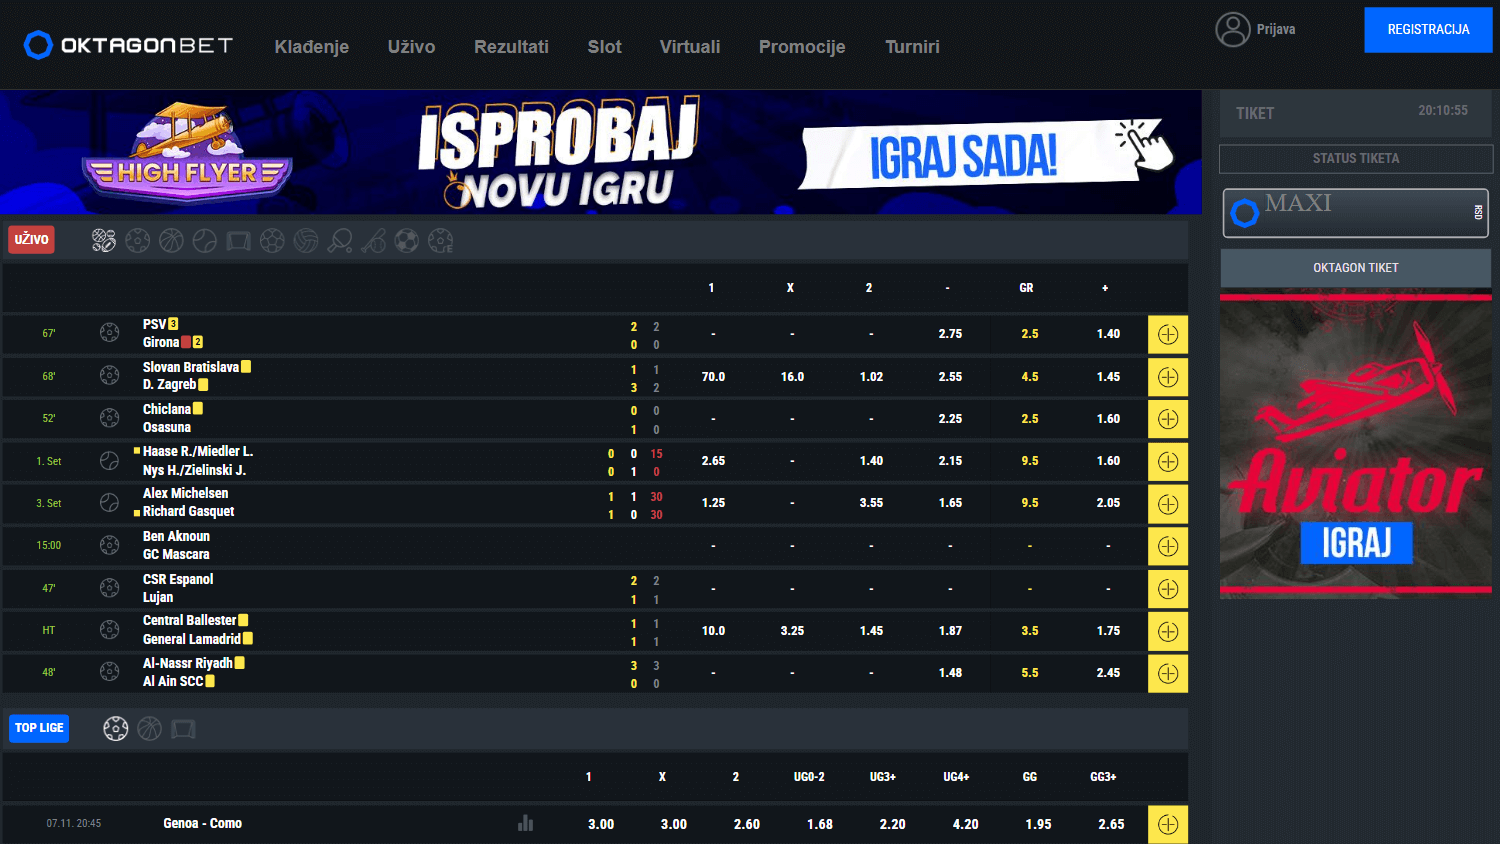Click the Registracija button
1500x844 pixels.
pyautogui.click(x=1428, y=30)
